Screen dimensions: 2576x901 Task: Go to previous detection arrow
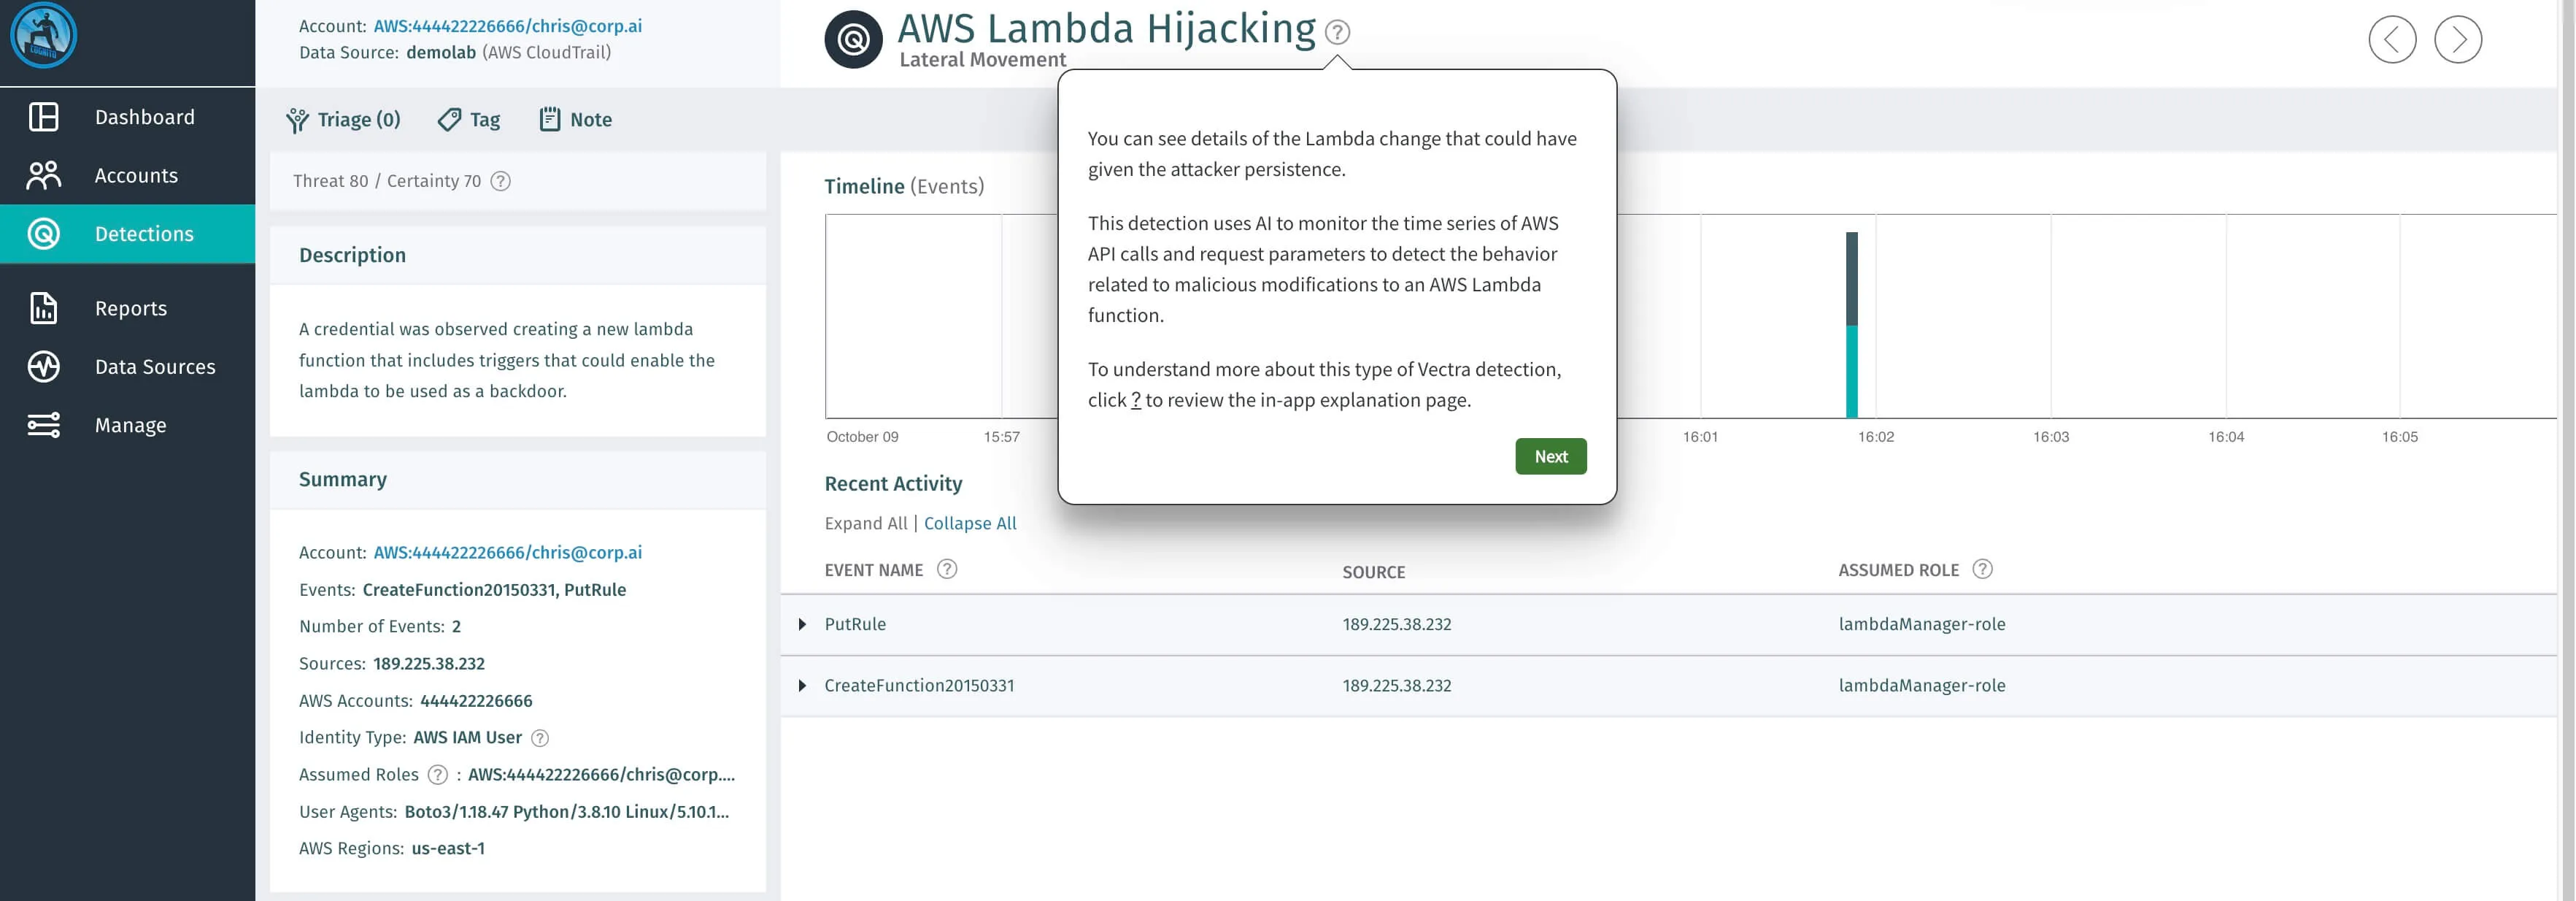coord(2392,40)
